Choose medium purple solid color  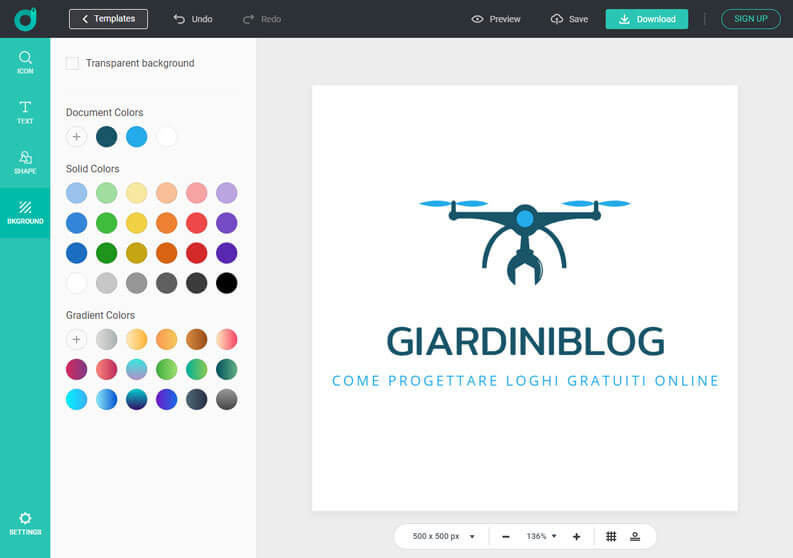(227, 223)
